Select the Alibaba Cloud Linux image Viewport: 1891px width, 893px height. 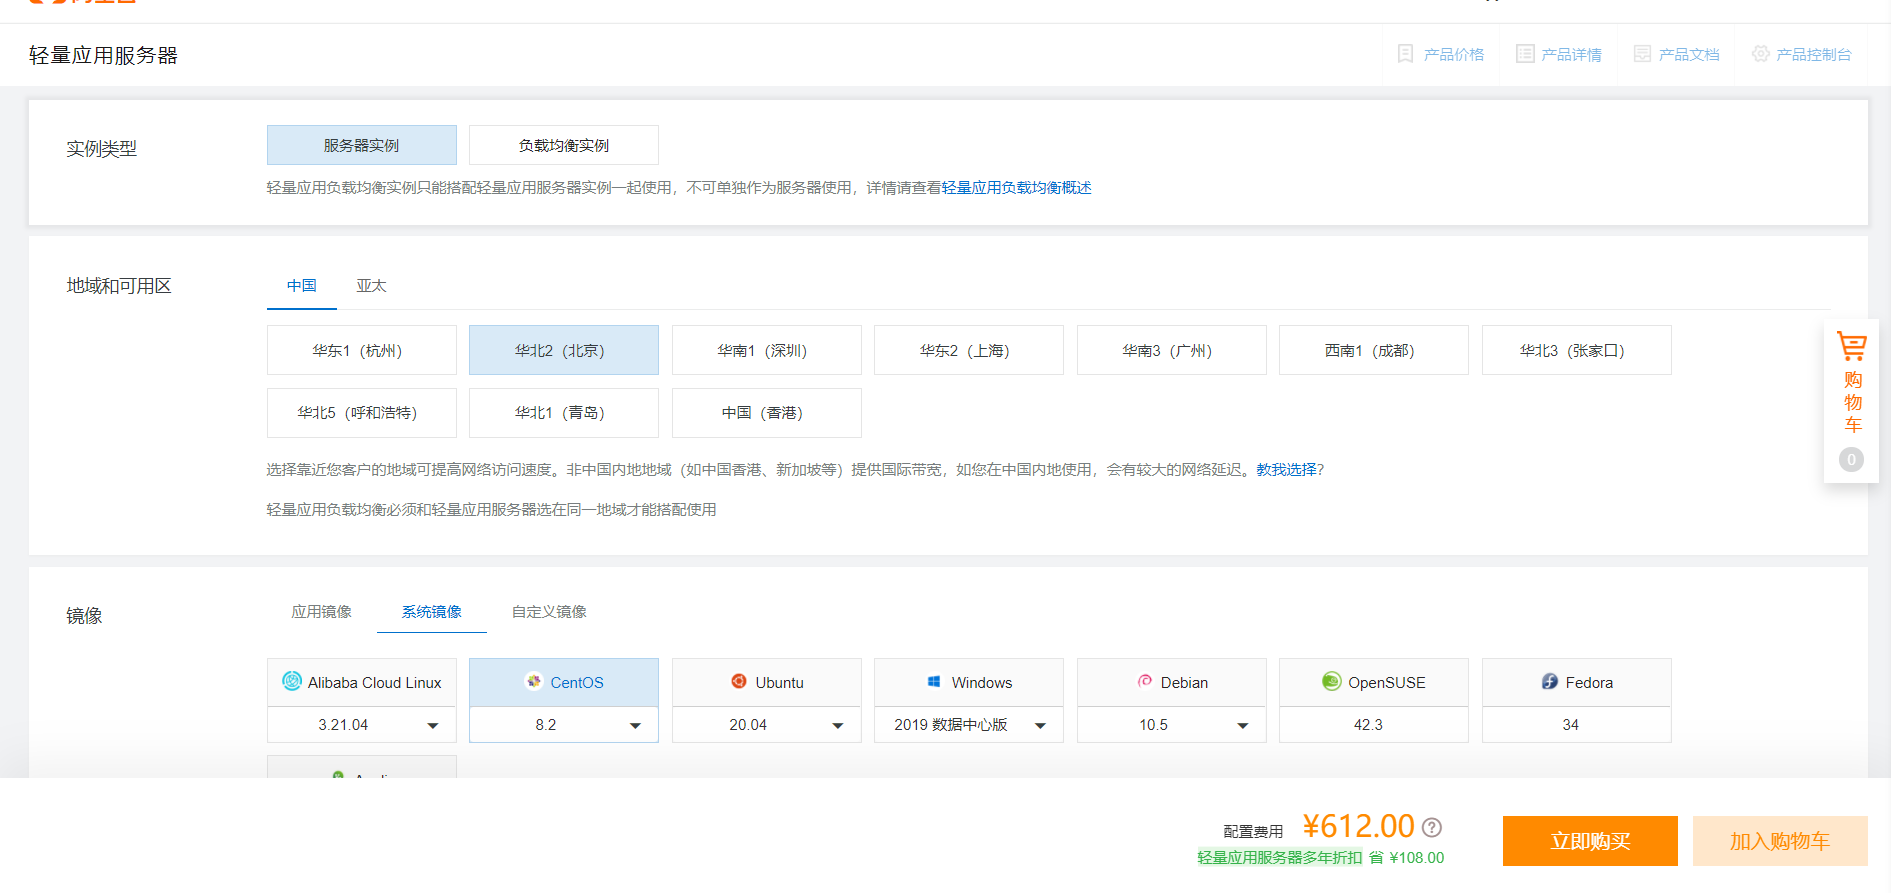pyautogui.click(x=362, y=682)
